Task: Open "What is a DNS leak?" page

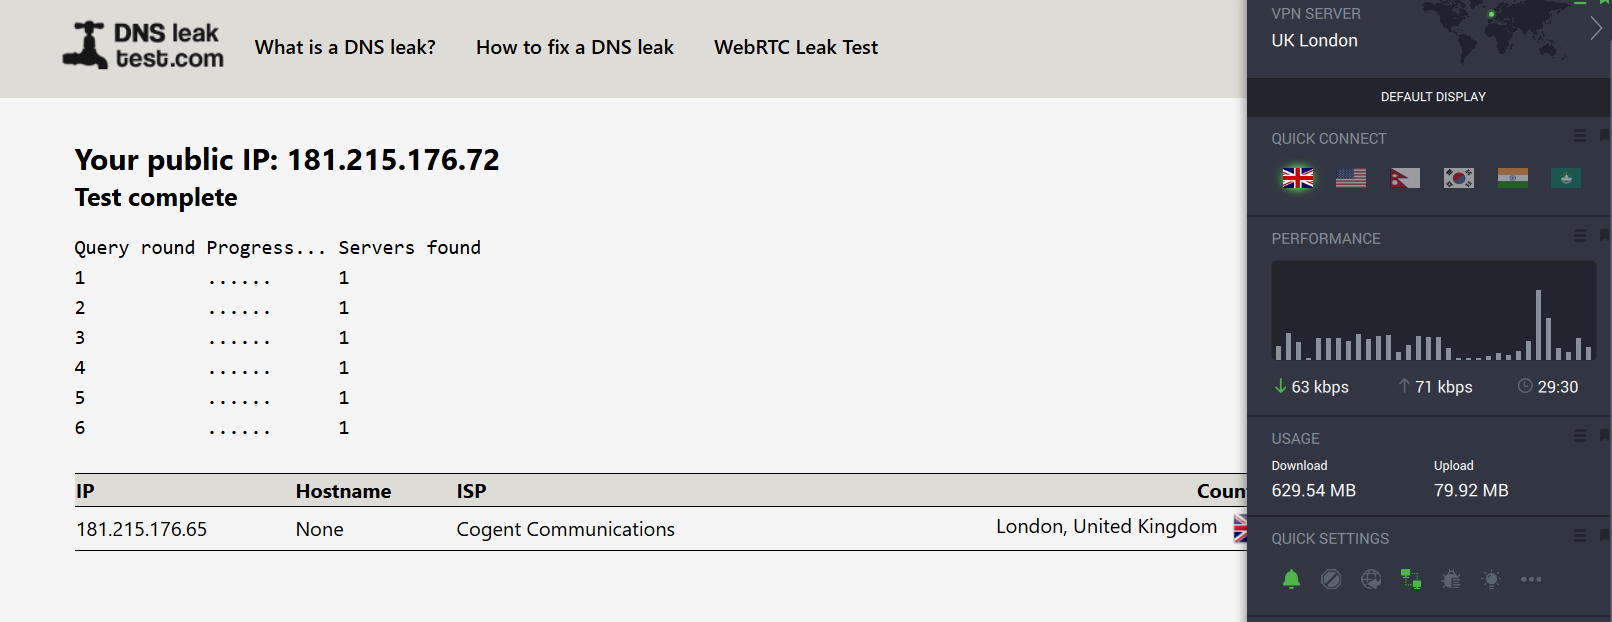Action: (x=345, y=47)
